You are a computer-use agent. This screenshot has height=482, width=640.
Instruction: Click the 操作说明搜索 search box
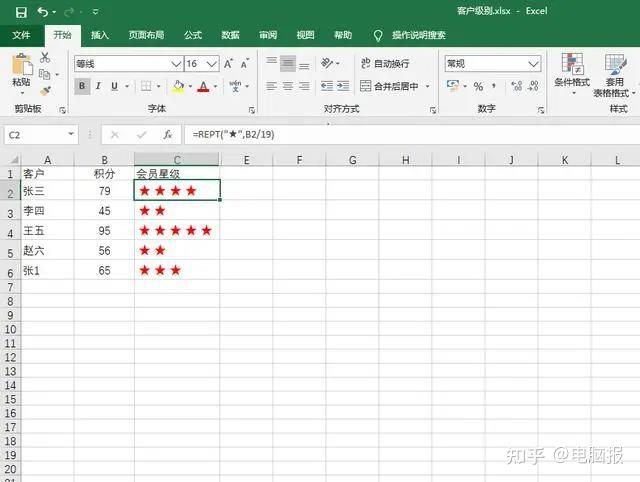point(418,35)
